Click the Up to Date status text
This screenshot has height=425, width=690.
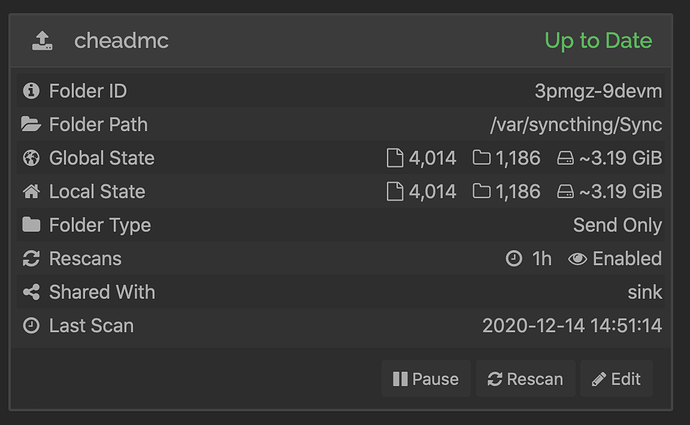(x=598, y=40)
